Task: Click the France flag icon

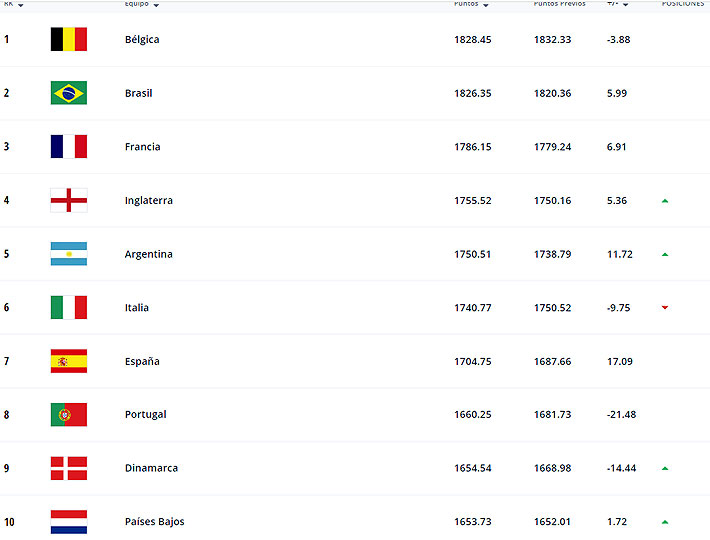Action: [x=68, y=146]
